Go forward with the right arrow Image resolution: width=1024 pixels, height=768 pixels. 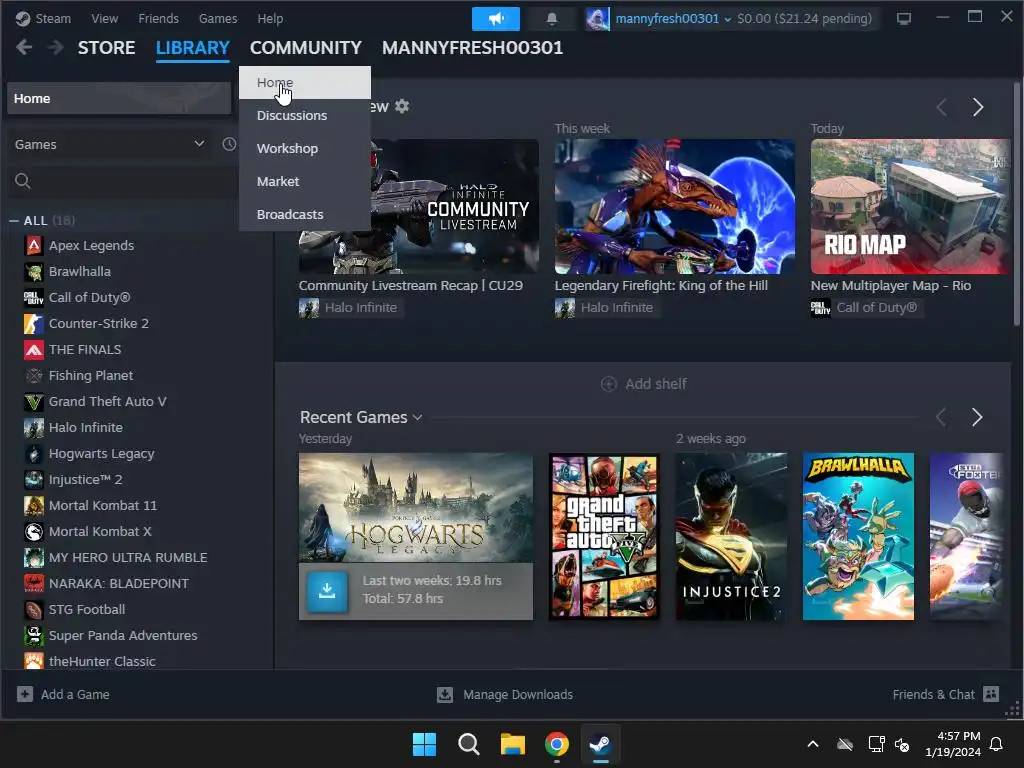(x=56, y=47)
